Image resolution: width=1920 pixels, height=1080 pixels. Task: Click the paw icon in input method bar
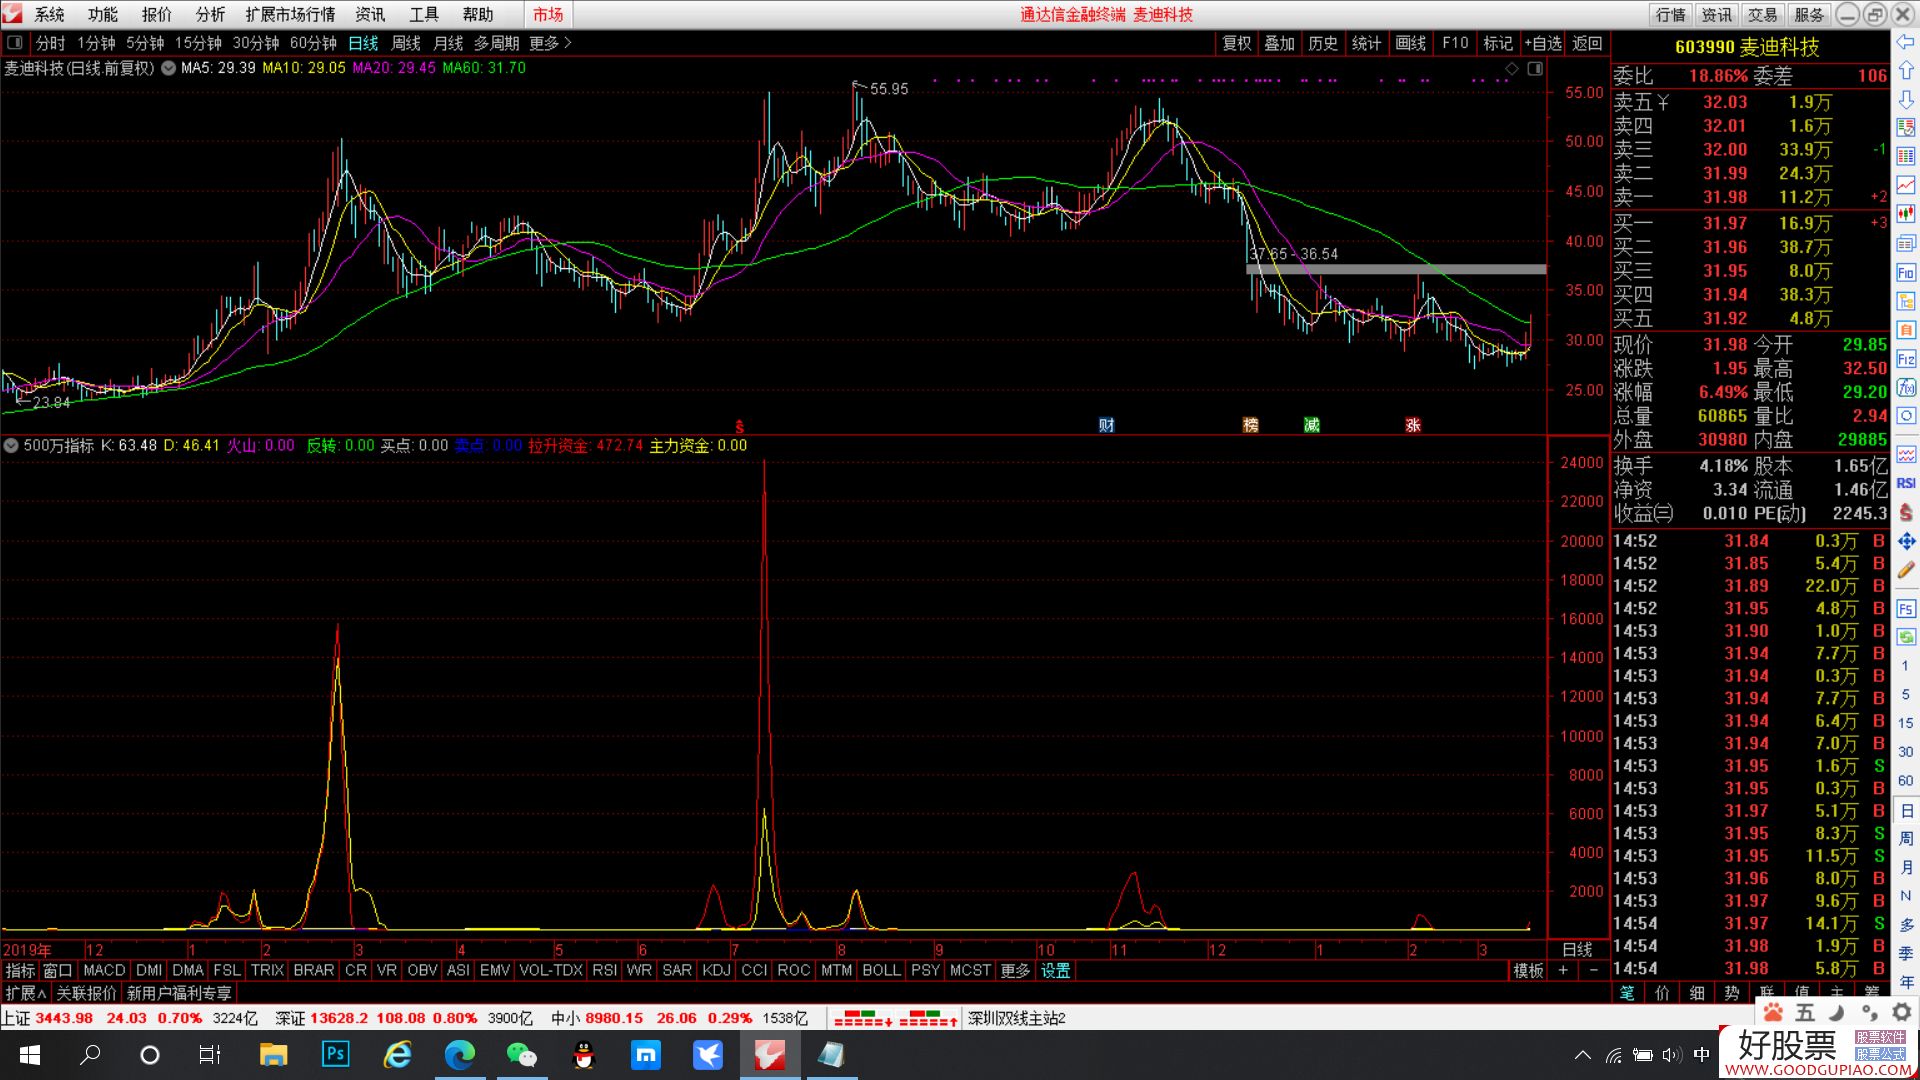pyautogui.click(x=1773, y=1012)
